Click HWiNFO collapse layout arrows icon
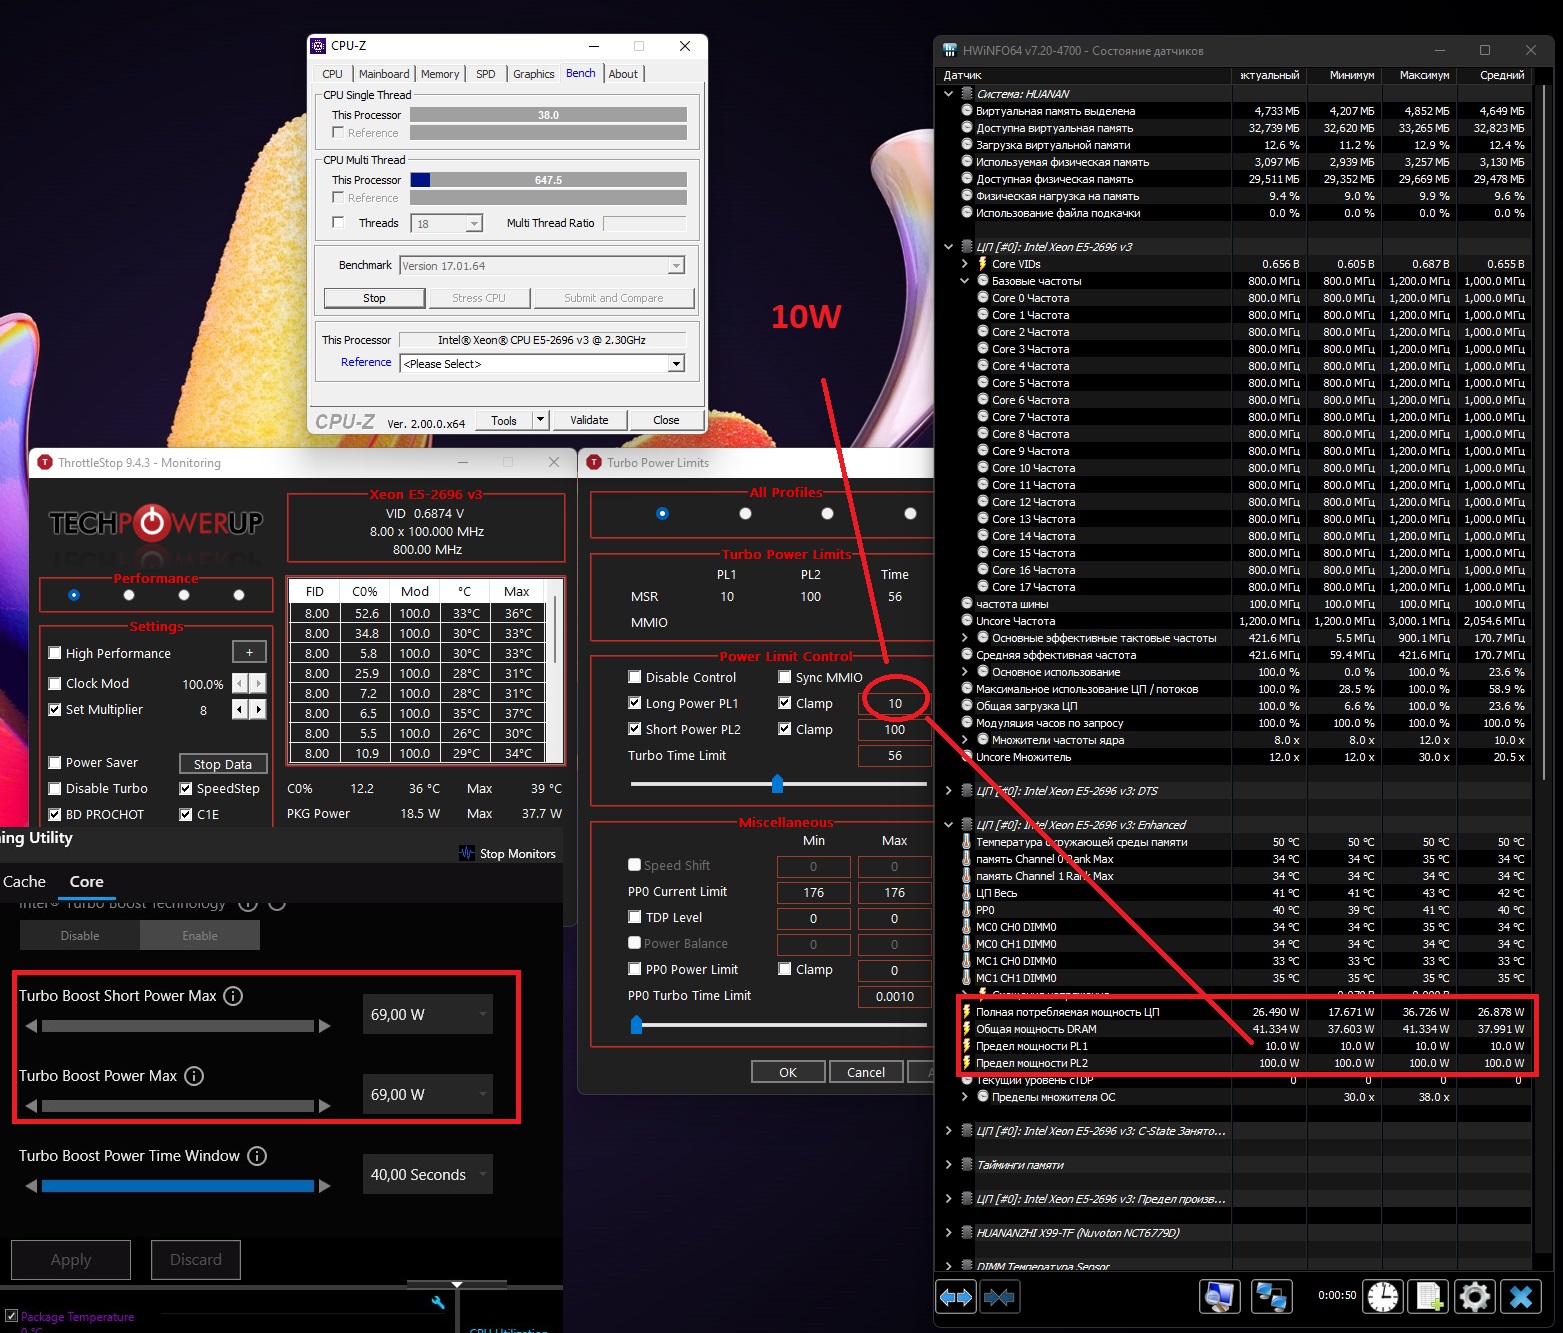 pos(999,1297)
